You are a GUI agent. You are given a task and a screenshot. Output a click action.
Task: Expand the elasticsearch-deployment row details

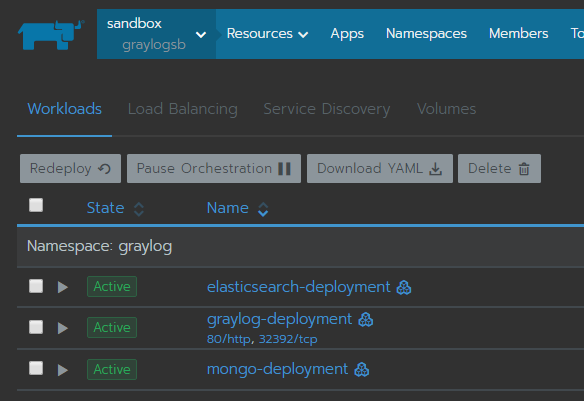63,287
